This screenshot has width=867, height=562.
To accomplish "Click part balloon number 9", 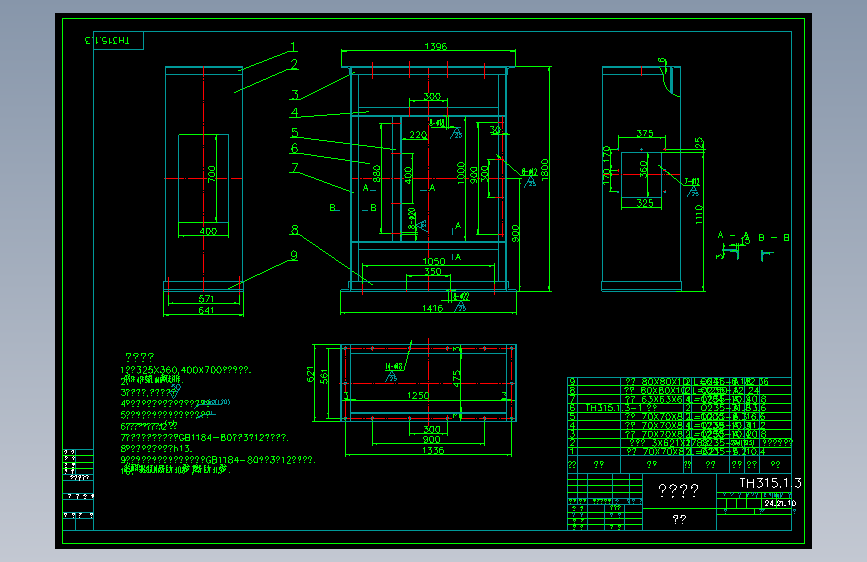I will [x=294, y=255].
